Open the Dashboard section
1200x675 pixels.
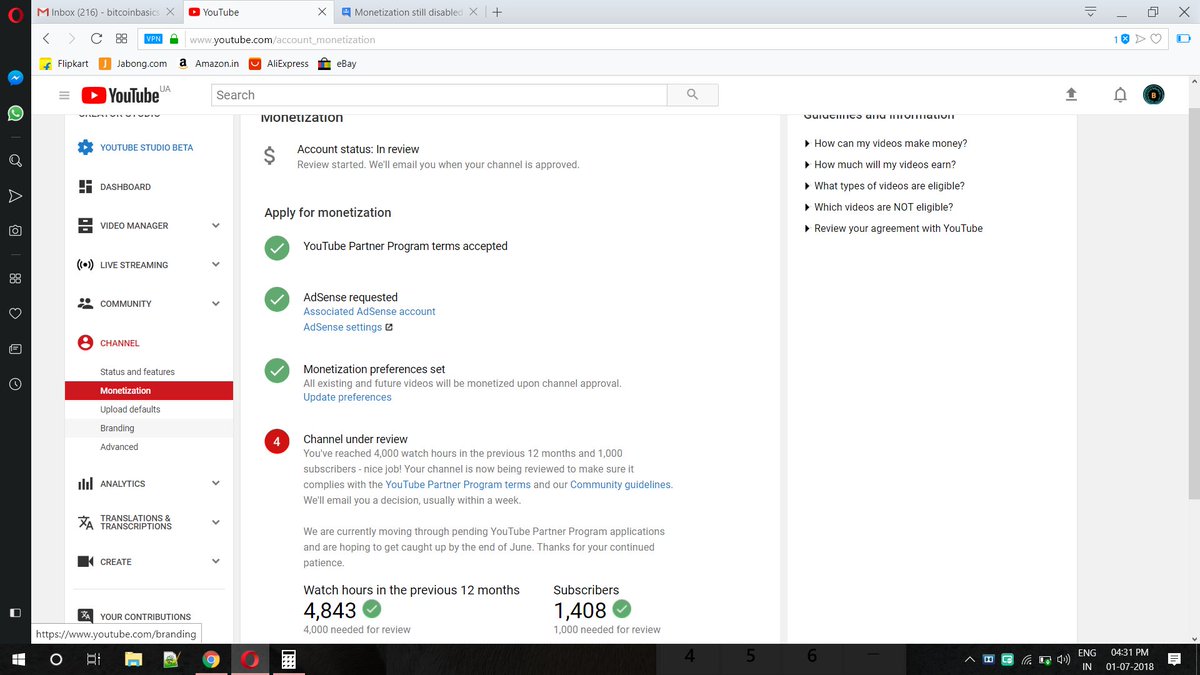[114, 187]
